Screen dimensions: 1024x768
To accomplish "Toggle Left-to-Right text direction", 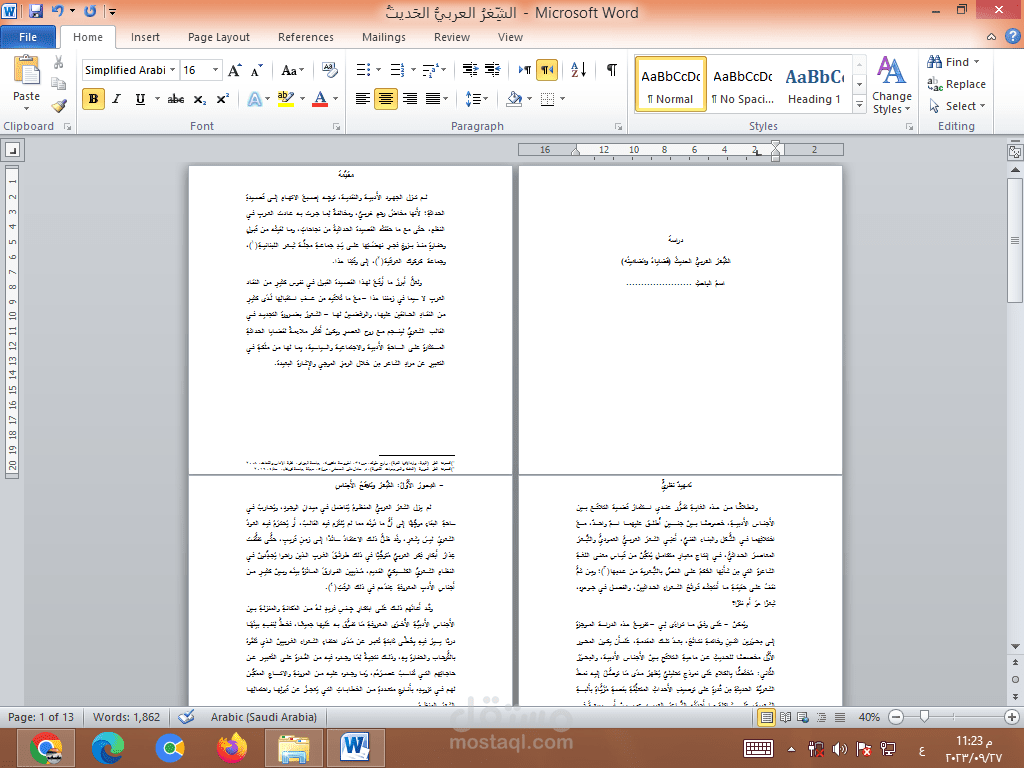I will point(524,69).
